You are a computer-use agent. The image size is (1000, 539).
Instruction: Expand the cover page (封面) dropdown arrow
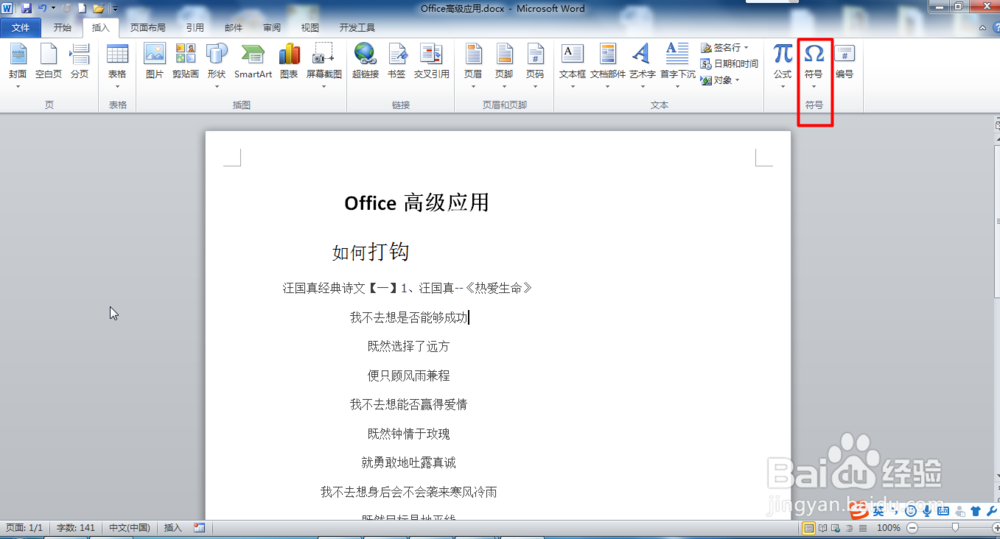(18, 86)
